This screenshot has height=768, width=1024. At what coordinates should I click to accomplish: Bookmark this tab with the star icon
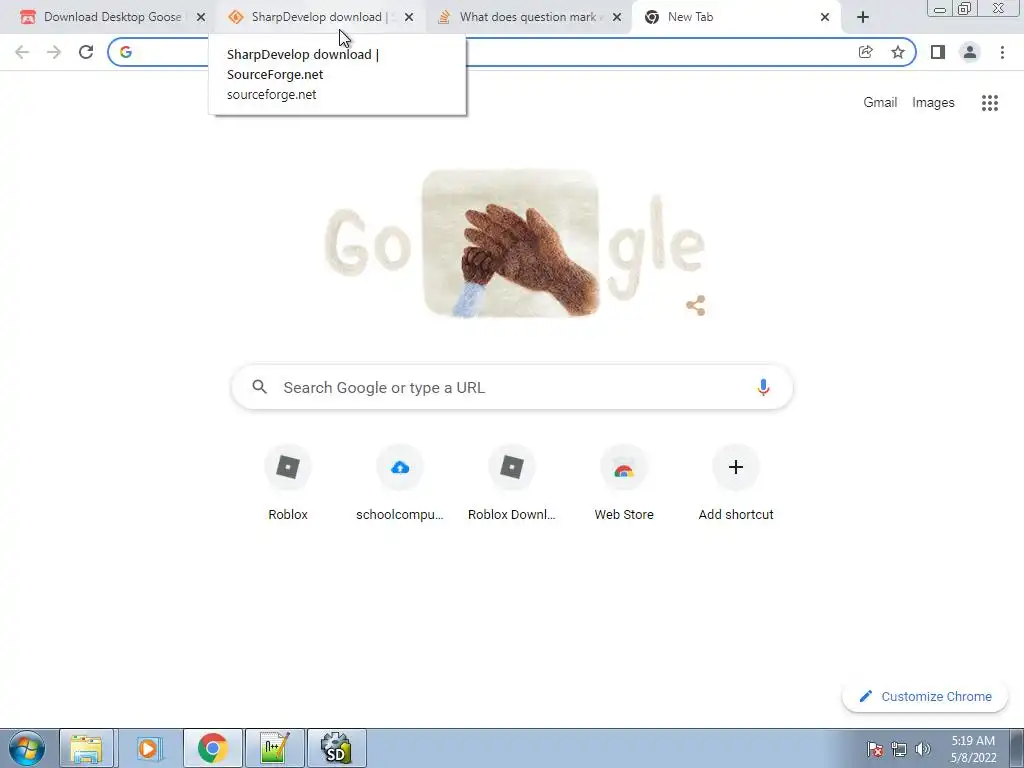click(x=898, y=52)
